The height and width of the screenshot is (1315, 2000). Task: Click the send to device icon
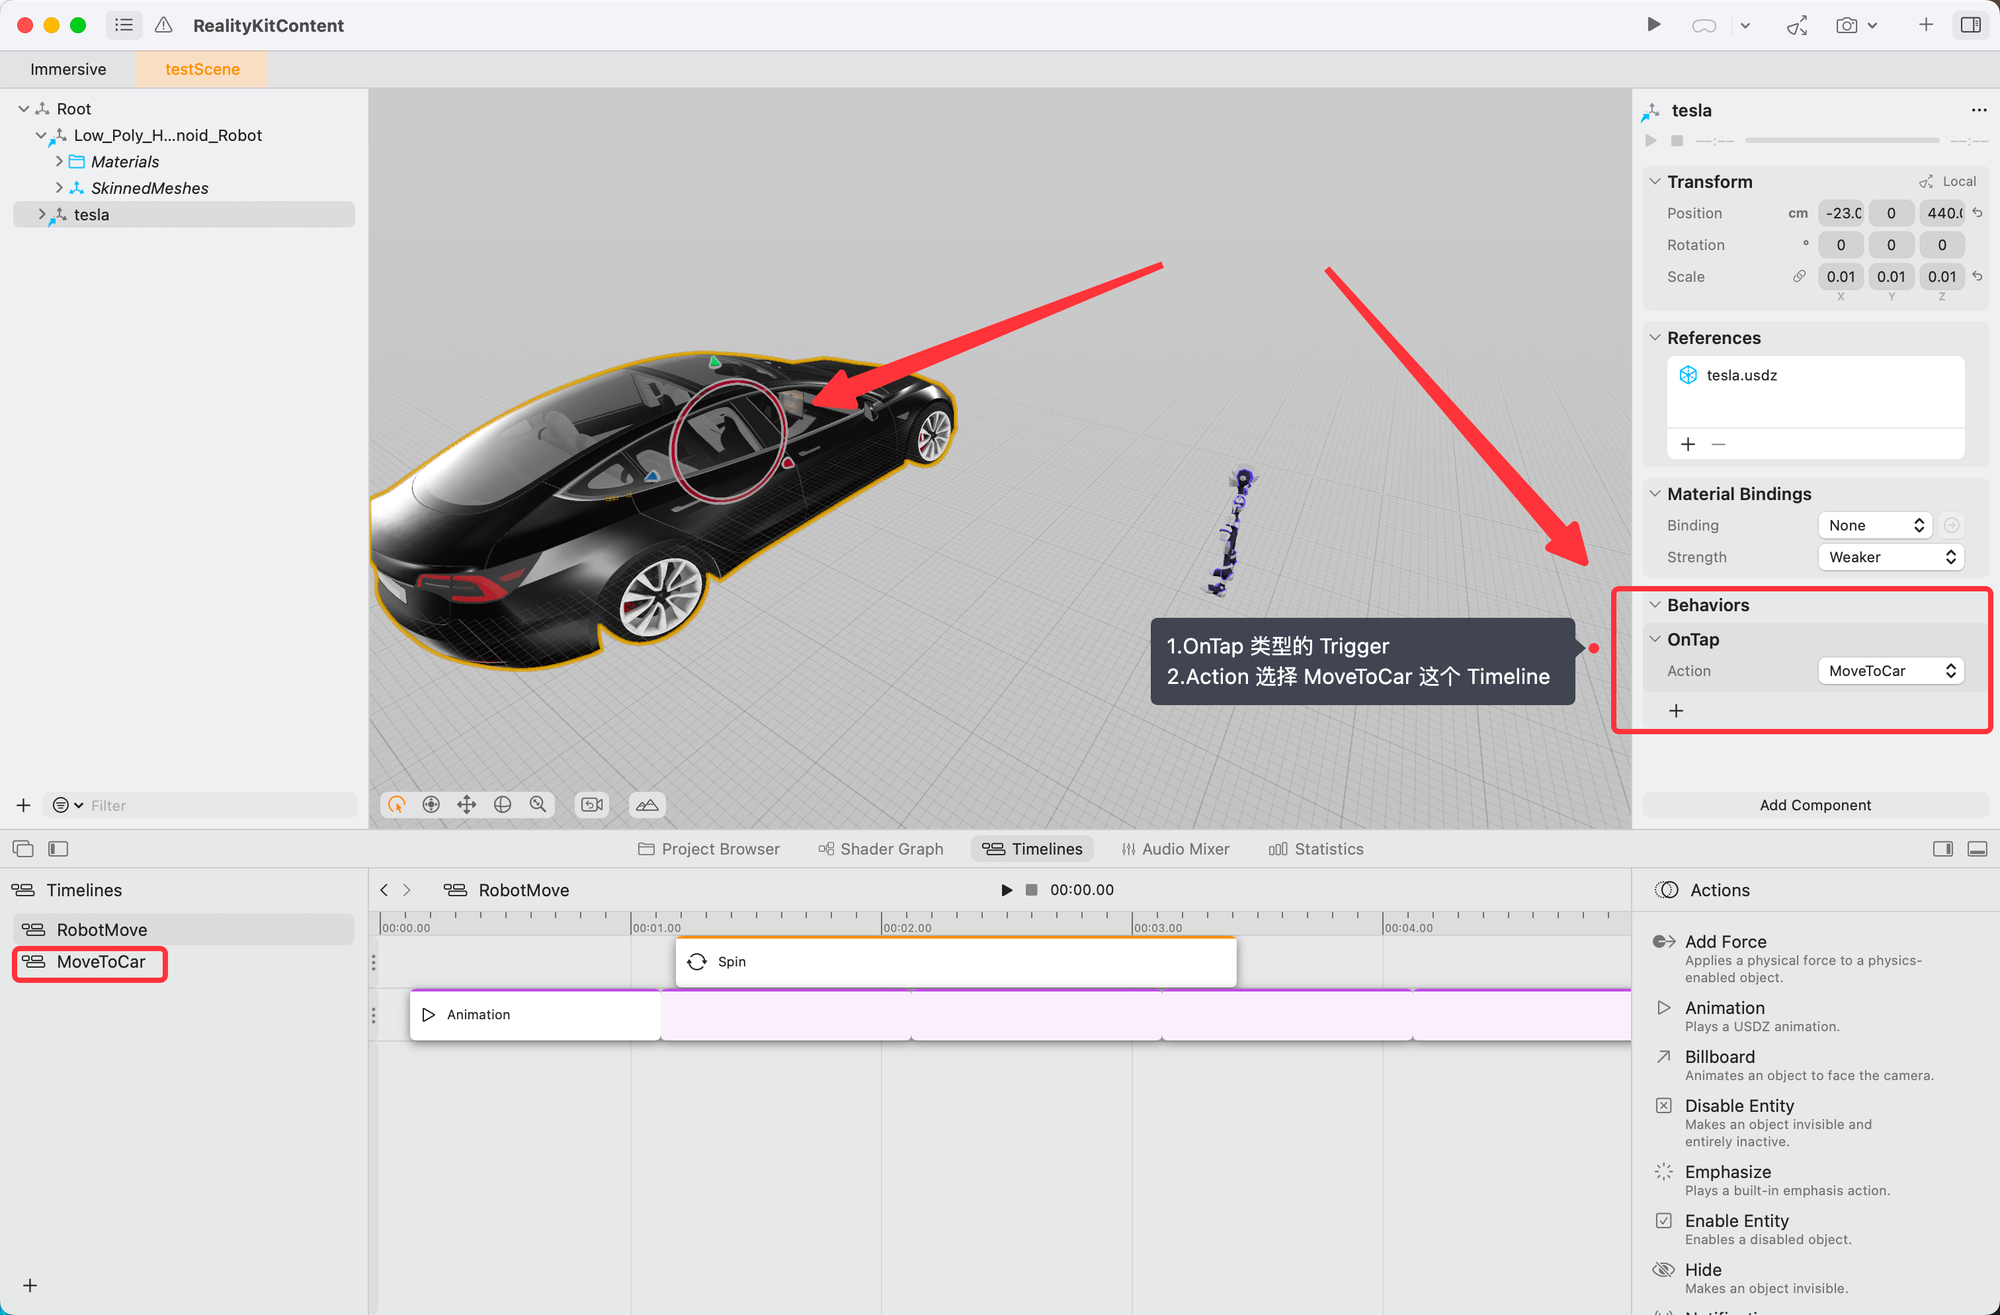coord(1797,25)
